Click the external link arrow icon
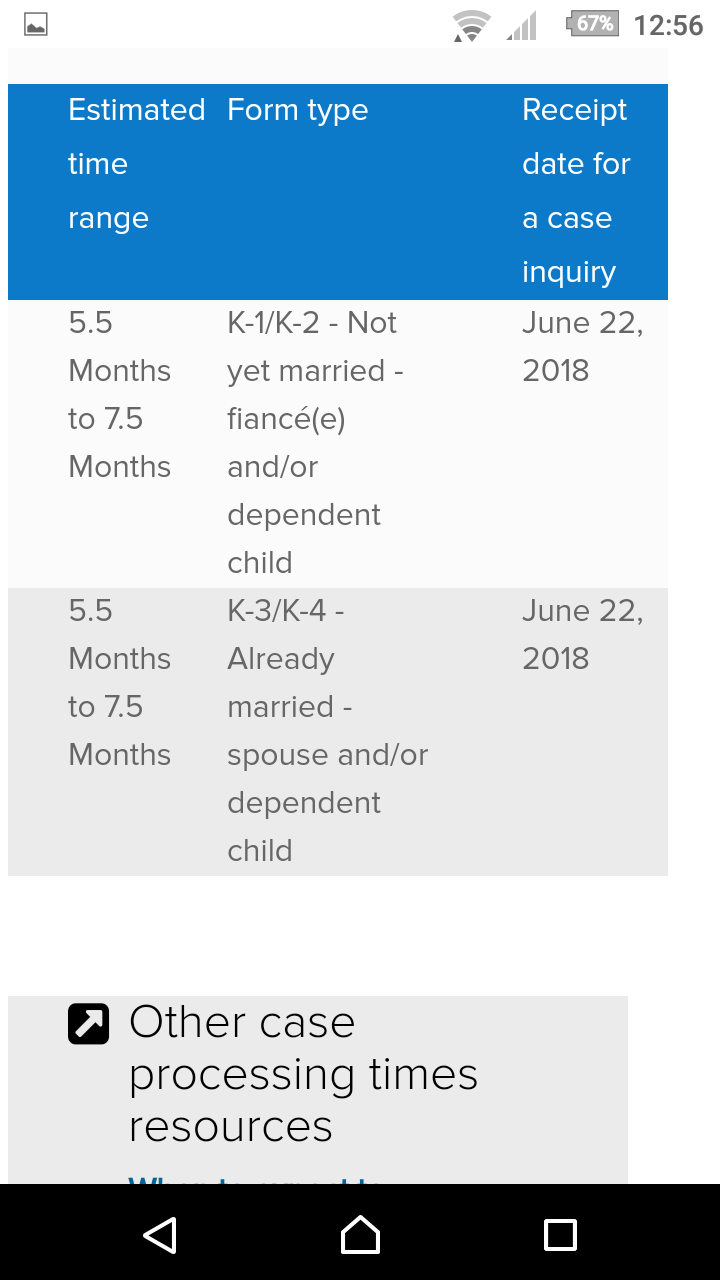 pyautogui.click(x=89, y=1023)
